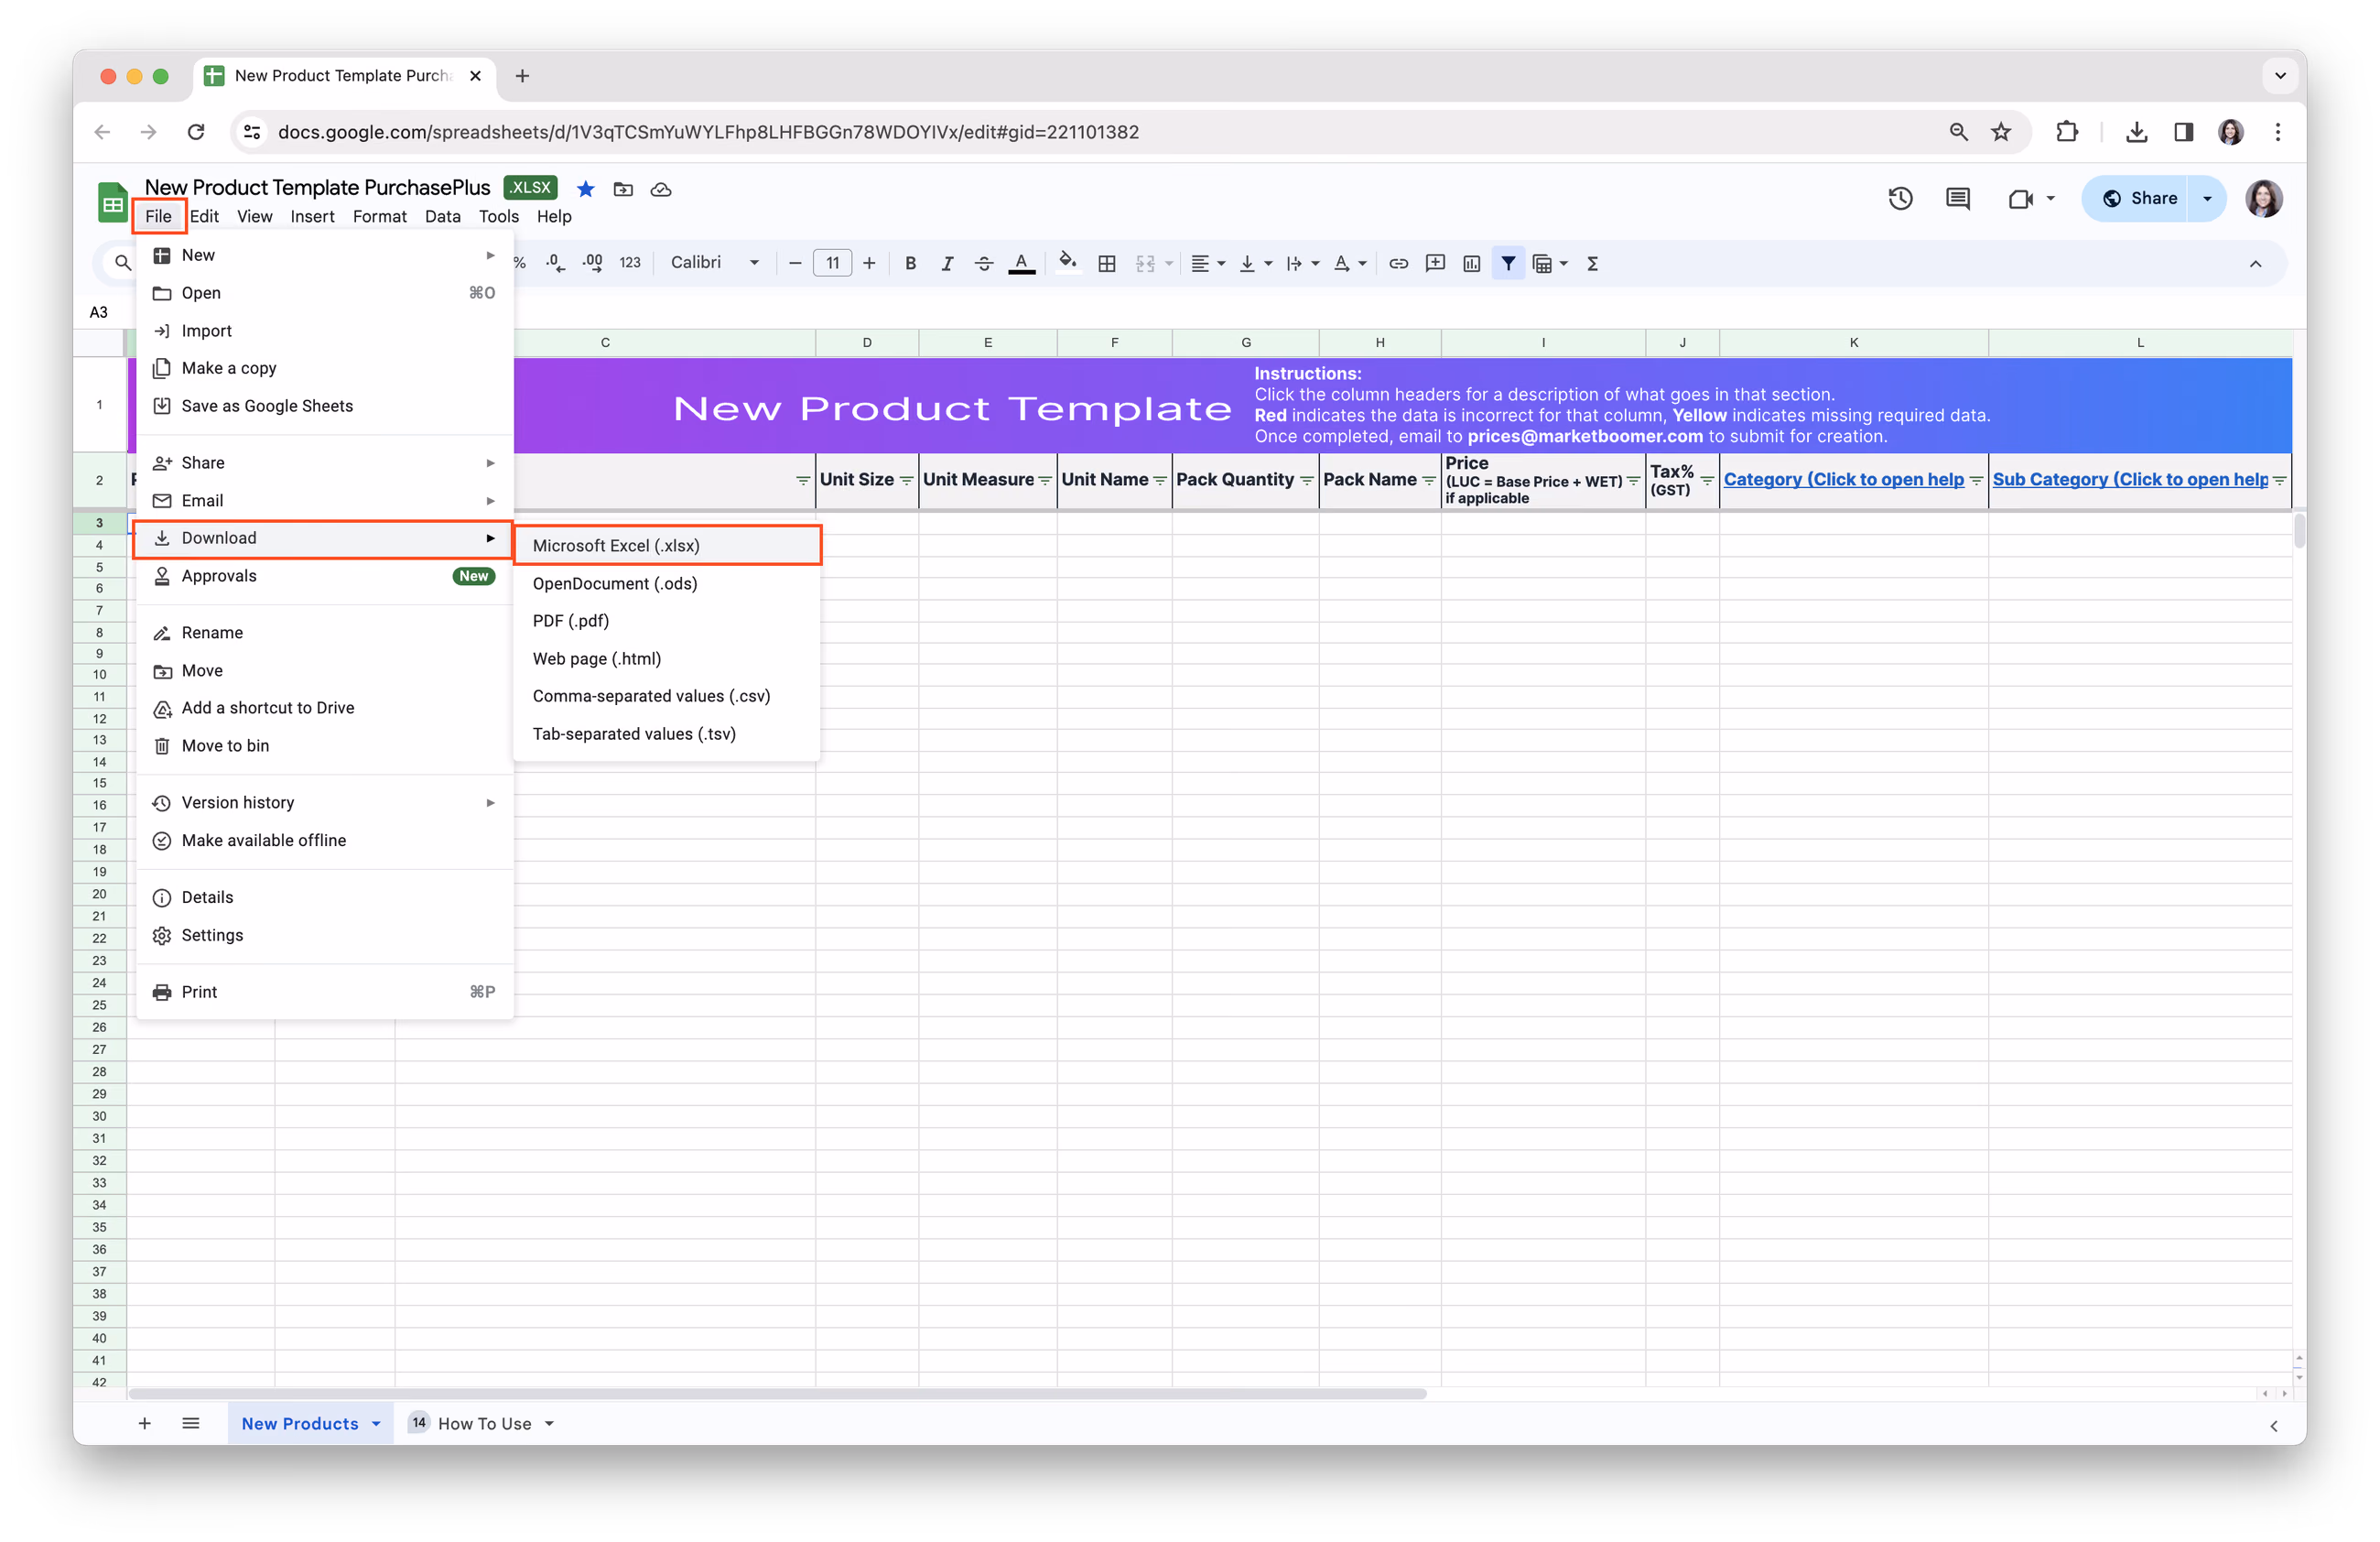Open the Data menu
Viewport: 2380px width, 1542px height.
tap(442, 216)
